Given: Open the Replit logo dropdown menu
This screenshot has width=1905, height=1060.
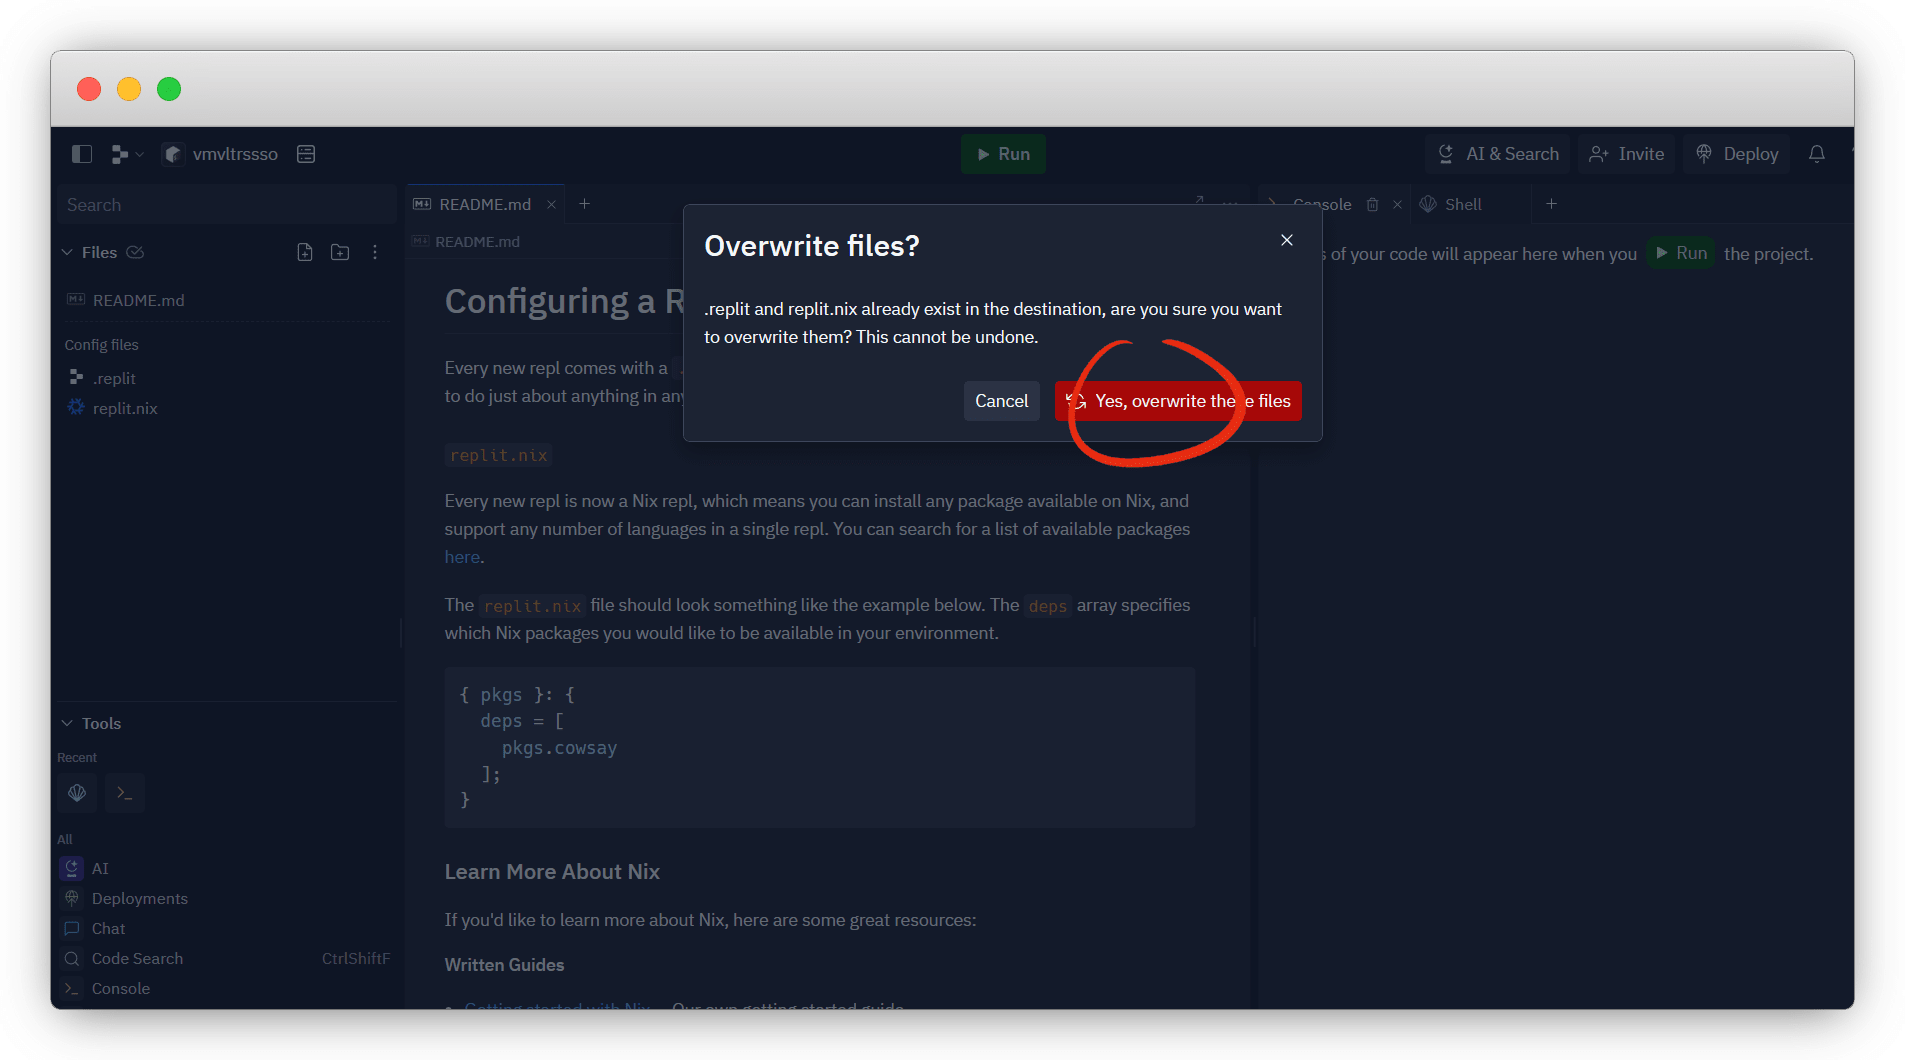Looking at the screenshot, I should coord(127,154).
